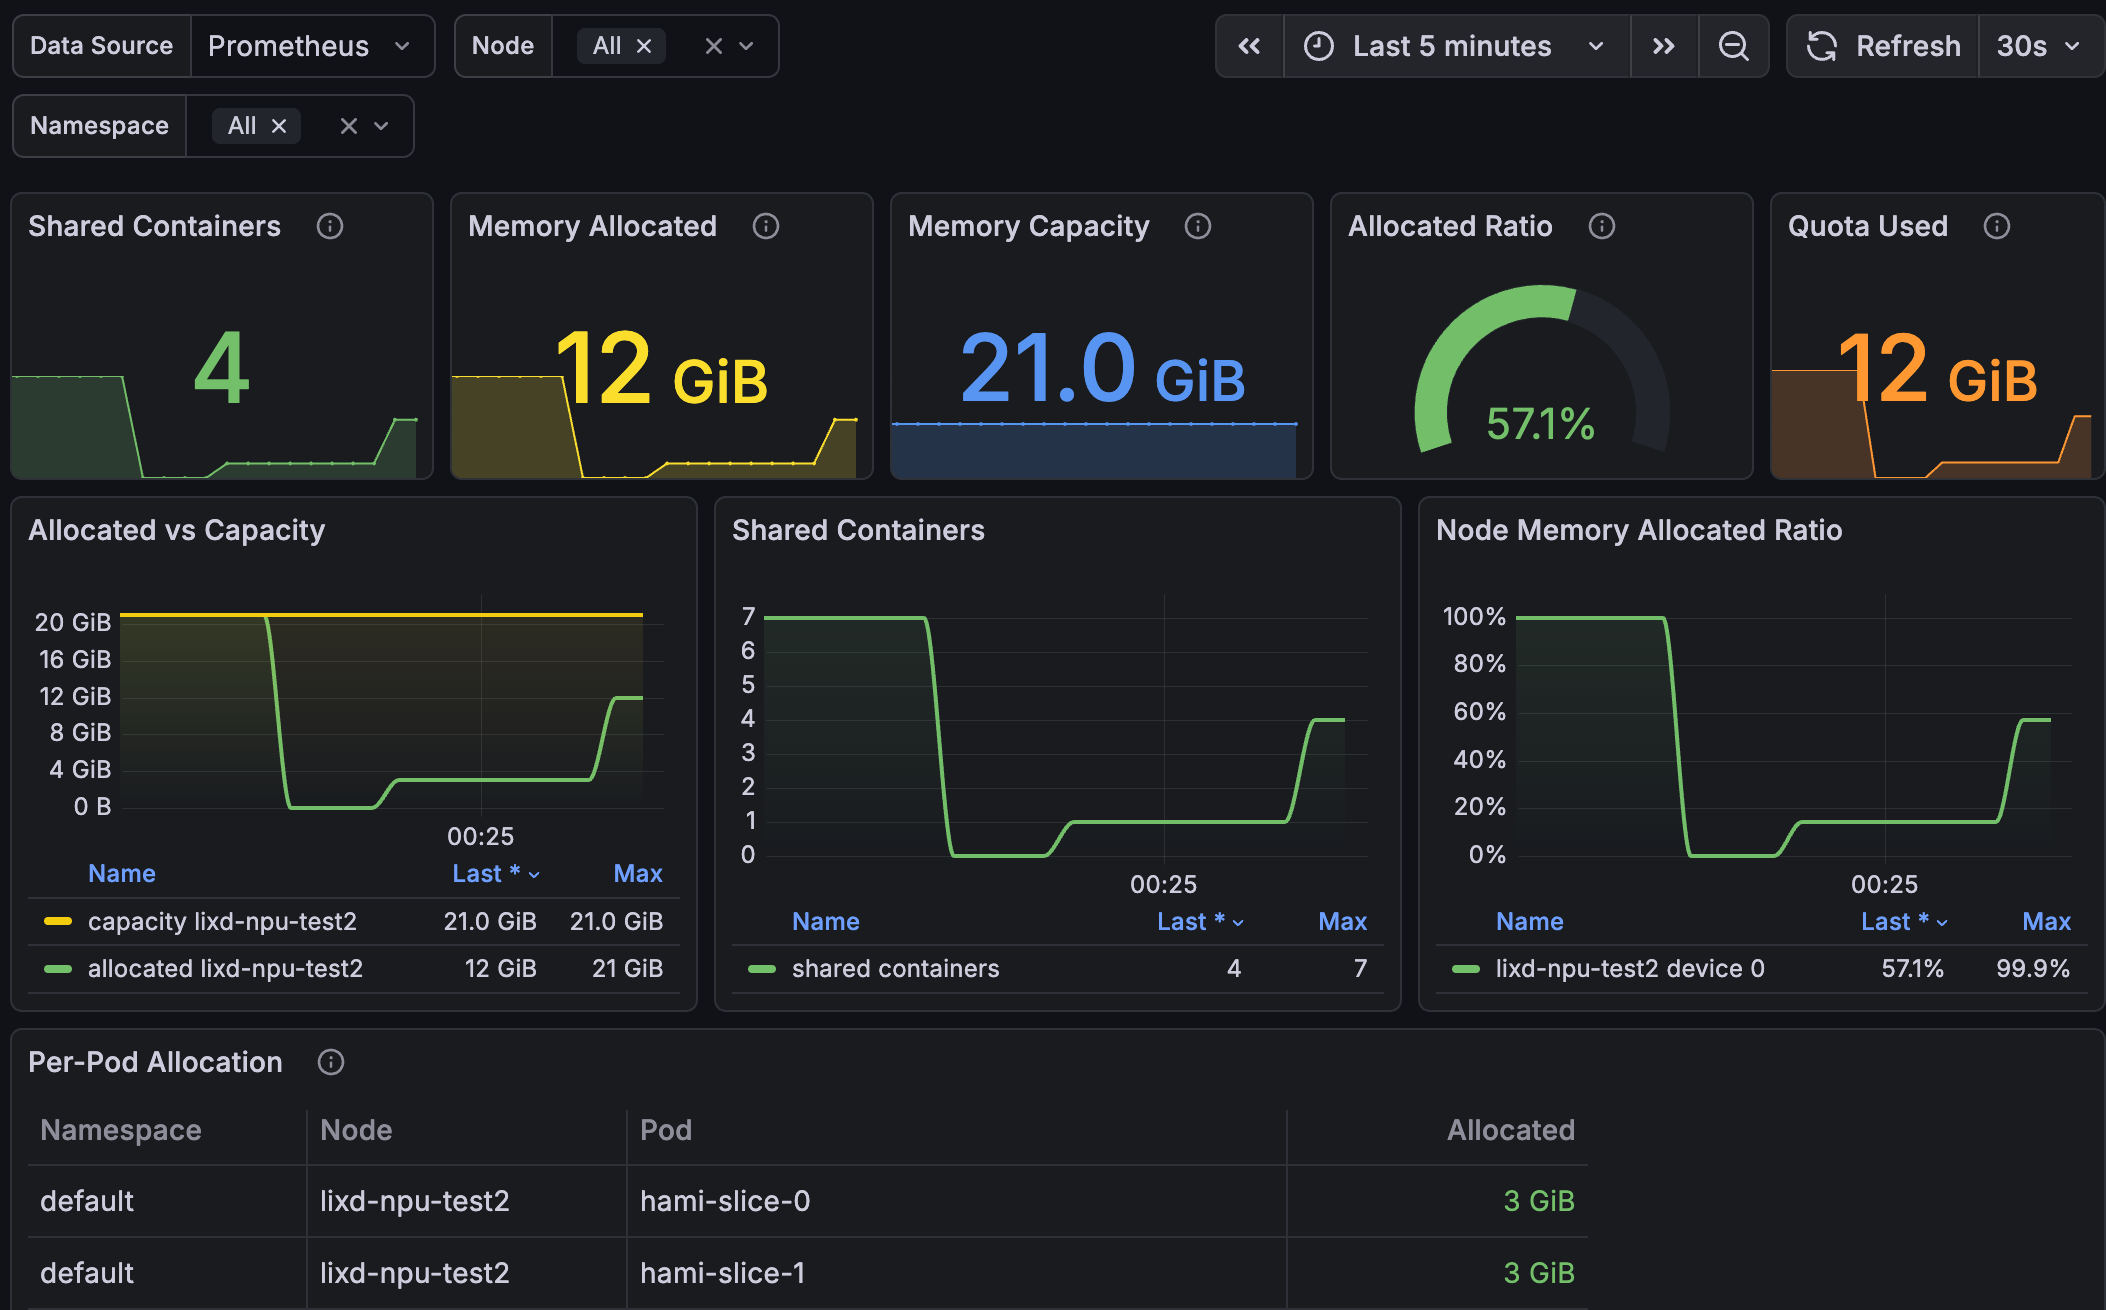
Task: Sort Shared Containers legend by Last
Action: pyautogui.click(x=1200, y=921)
